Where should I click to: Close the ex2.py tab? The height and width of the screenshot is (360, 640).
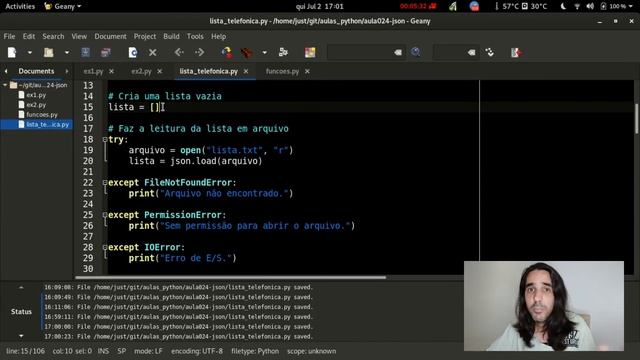pos(160,71)
